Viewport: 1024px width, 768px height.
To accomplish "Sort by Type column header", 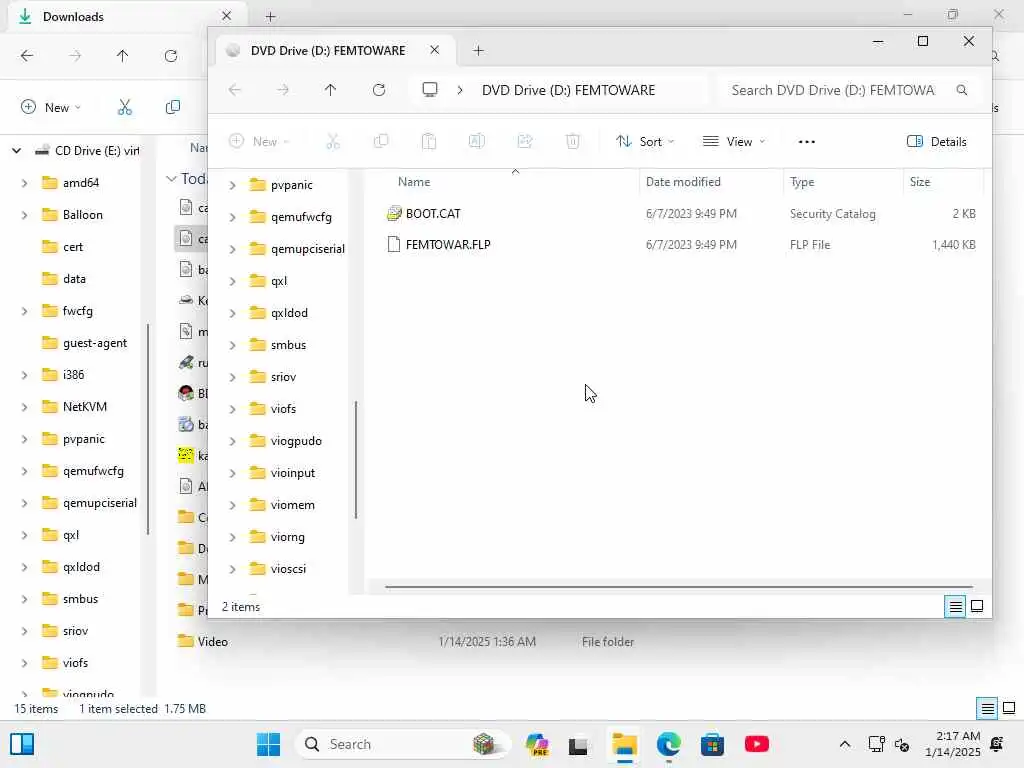I will [802, 182].
